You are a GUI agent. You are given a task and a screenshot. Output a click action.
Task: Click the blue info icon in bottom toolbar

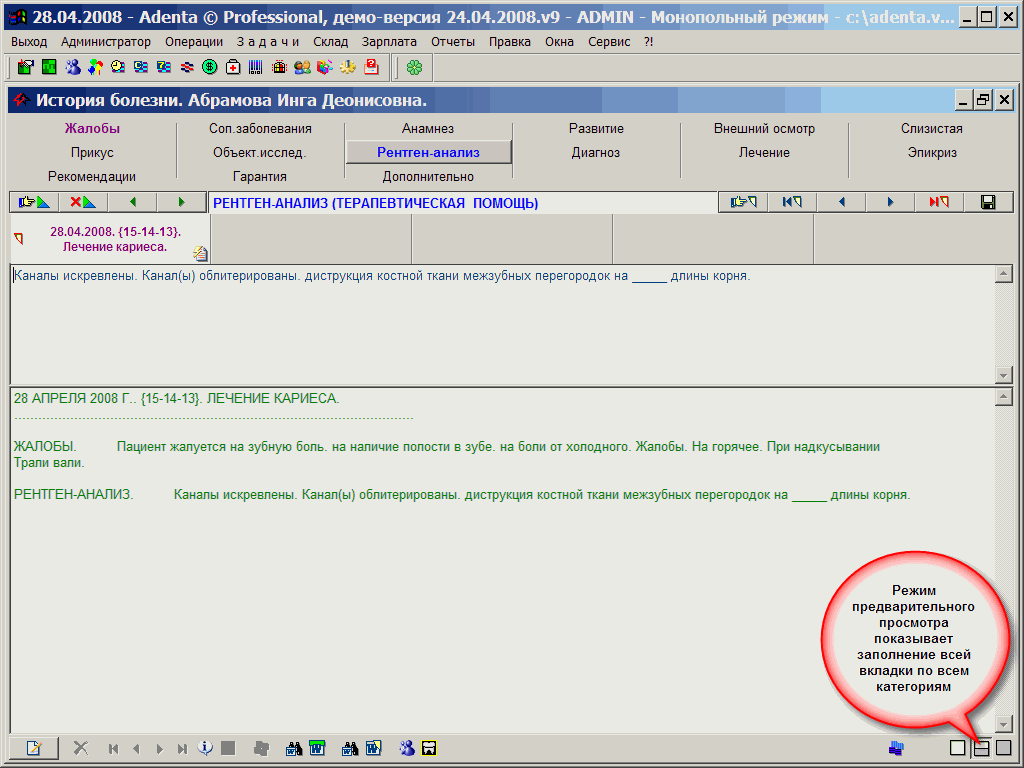(x=205, y=747)
